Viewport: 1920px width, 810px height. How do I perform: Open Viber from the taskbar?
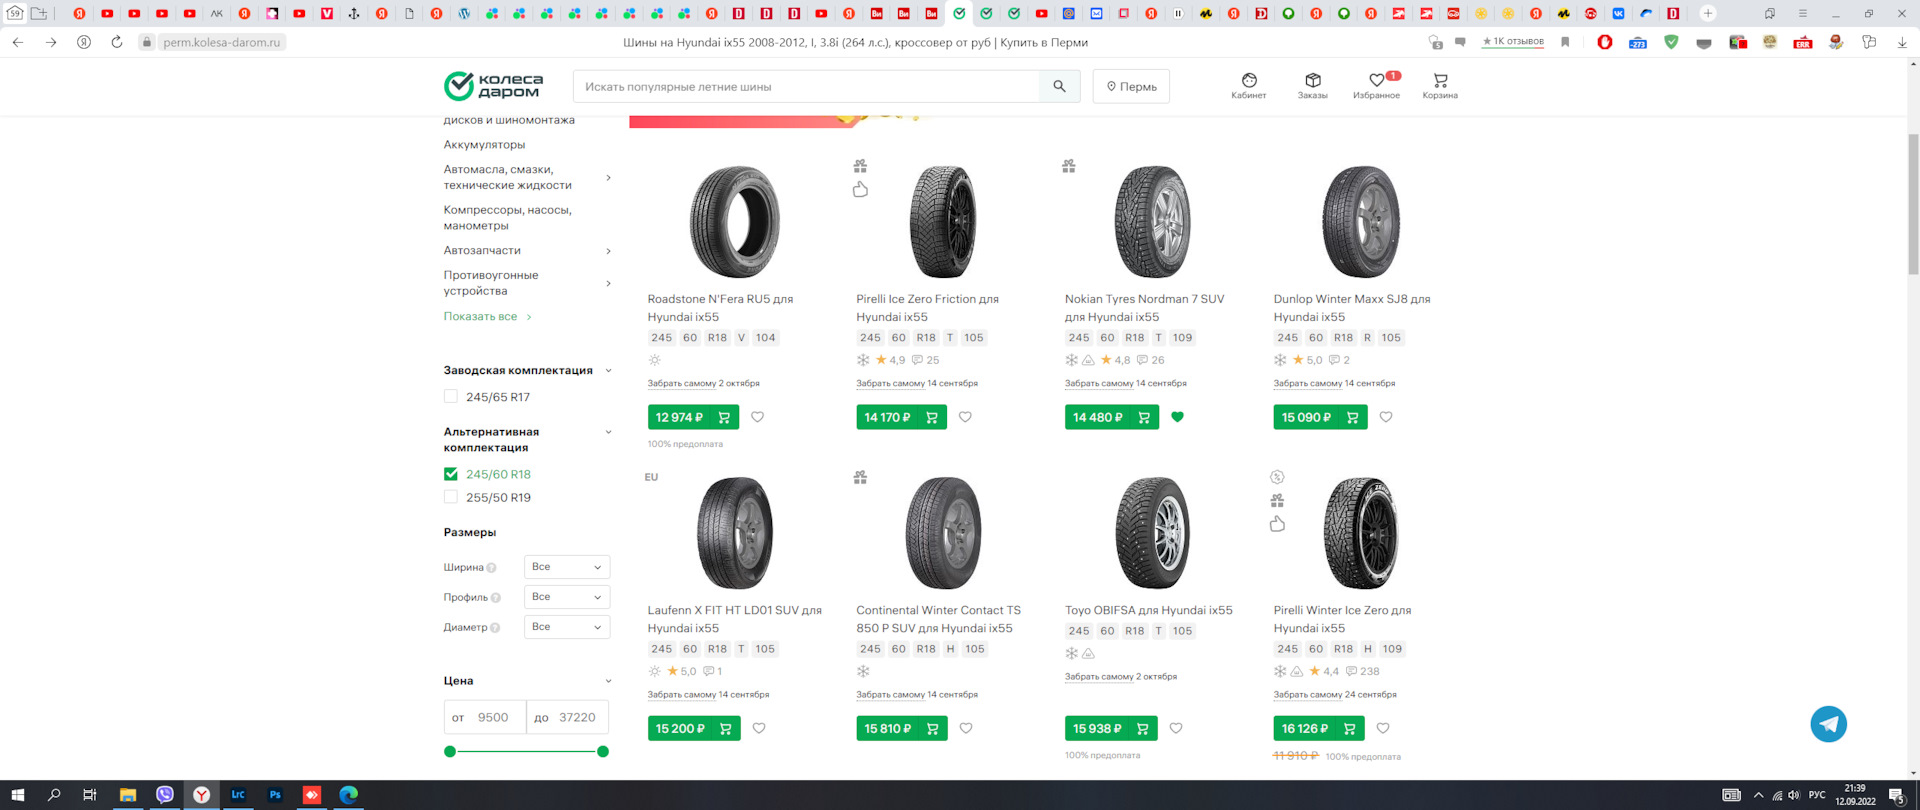pos(165,795)
